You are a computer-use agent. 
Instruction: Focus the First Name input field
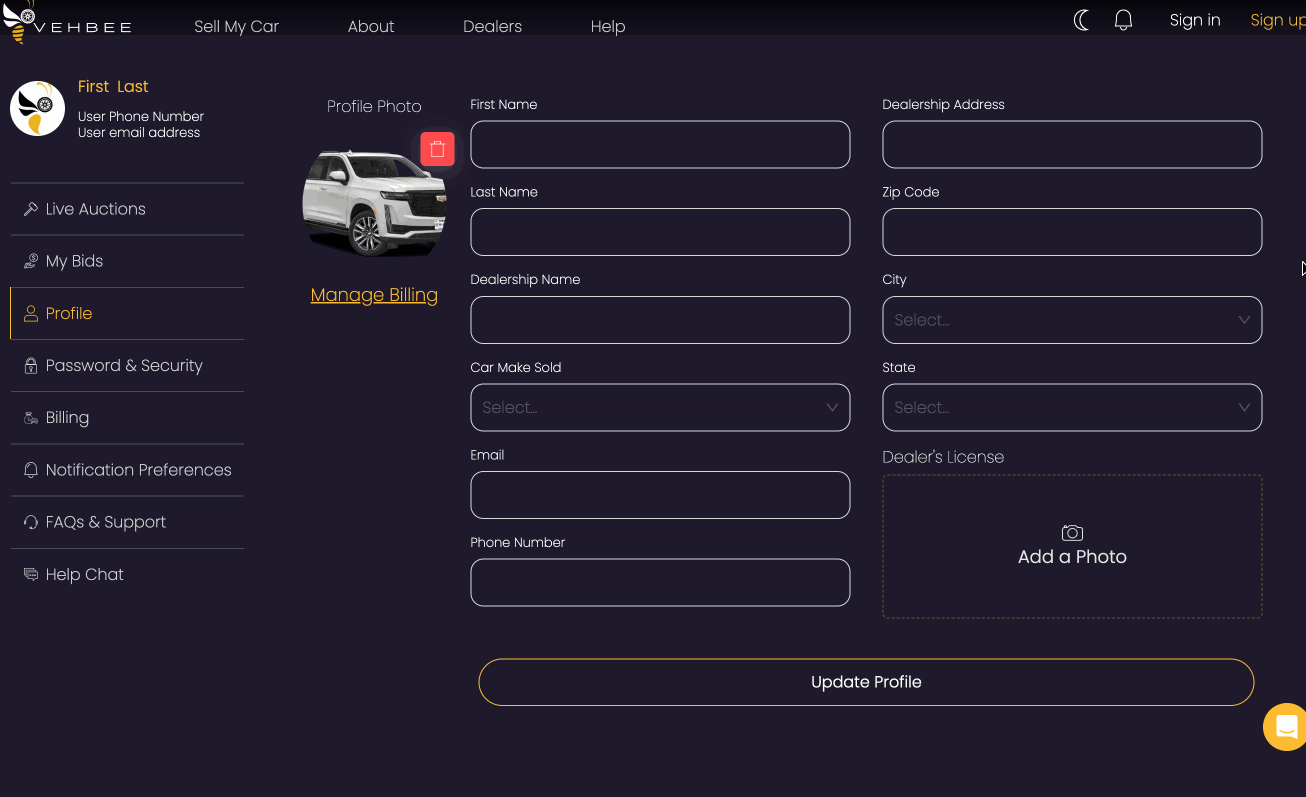tap(660, 145)
